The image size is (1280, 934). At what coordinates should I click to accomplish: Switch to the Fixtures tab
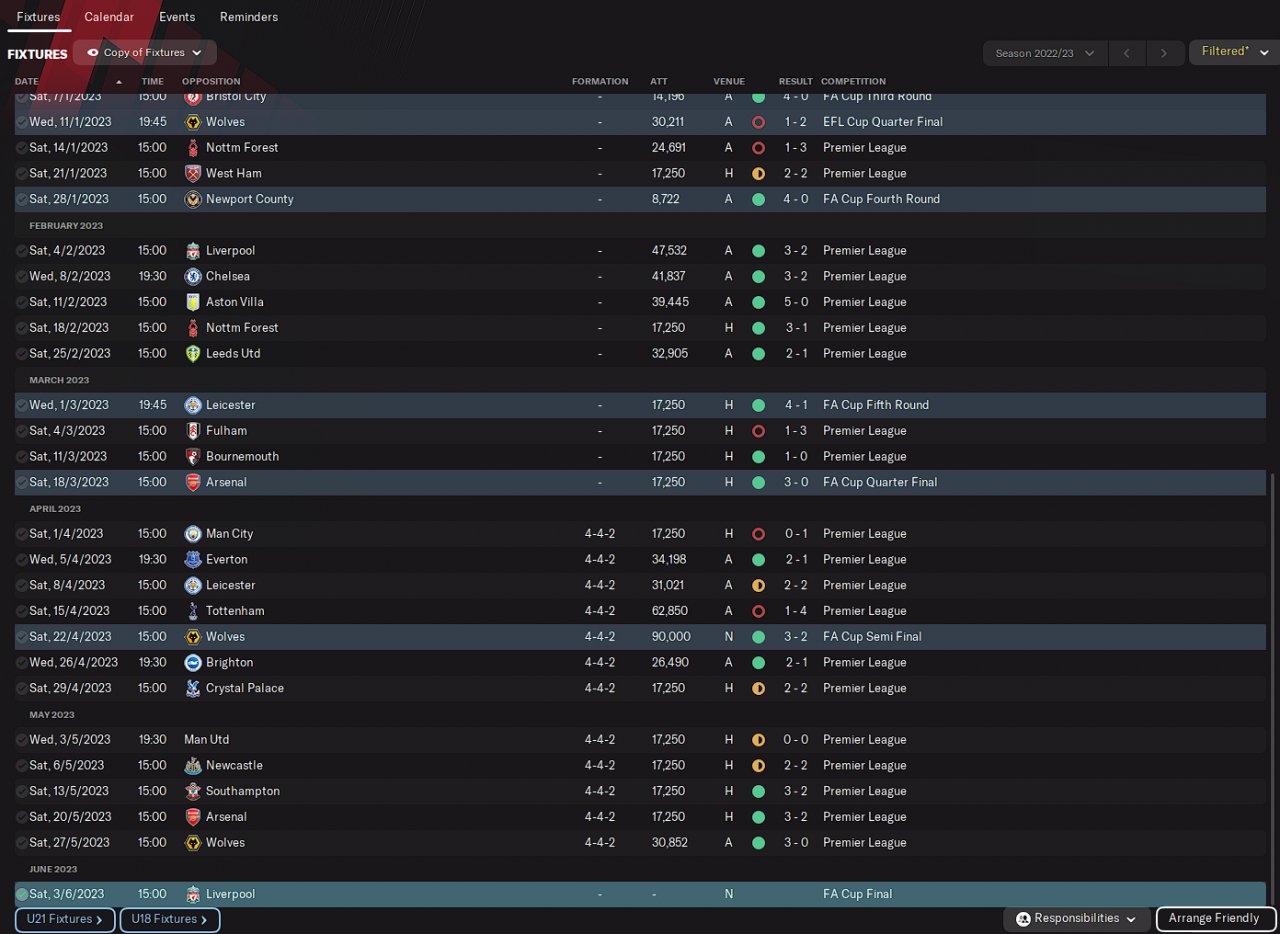click(x=39, y=17)
